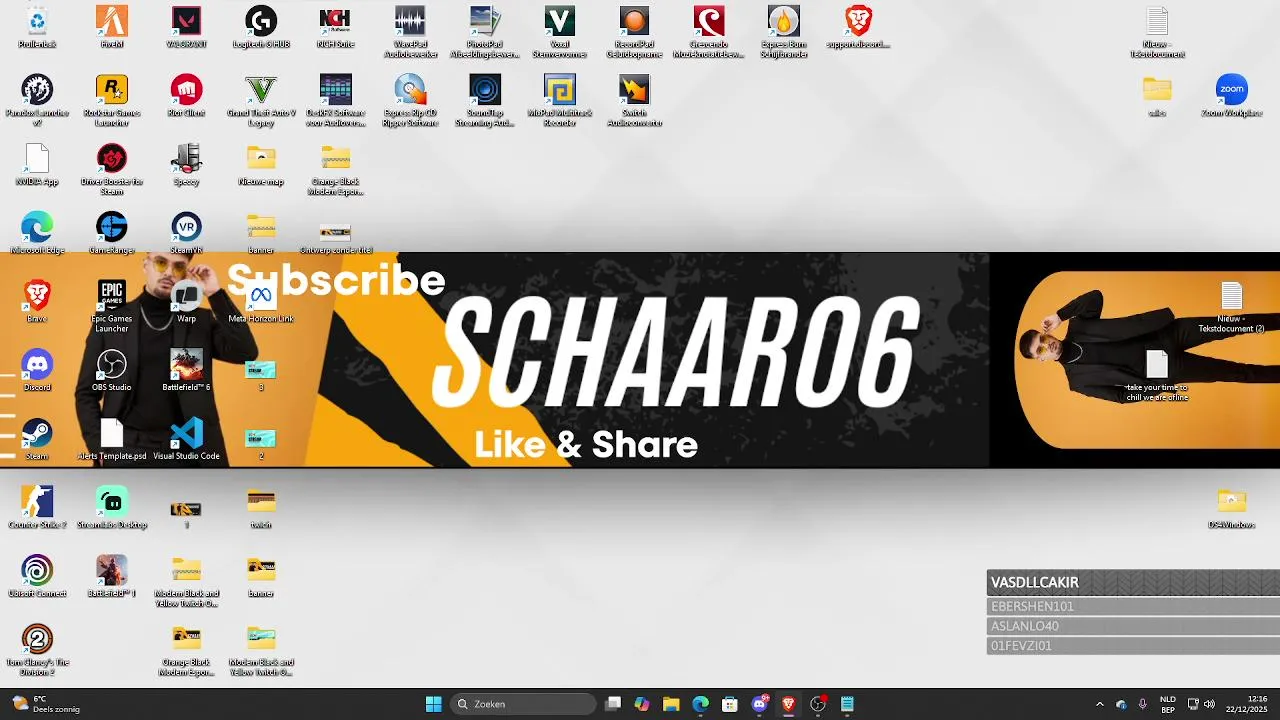Image resolution: width=1280 pixels, height=720 pixels.
Task: Select Nieuw - Tekstdocument (2) file
Action: pos(1232,307)
